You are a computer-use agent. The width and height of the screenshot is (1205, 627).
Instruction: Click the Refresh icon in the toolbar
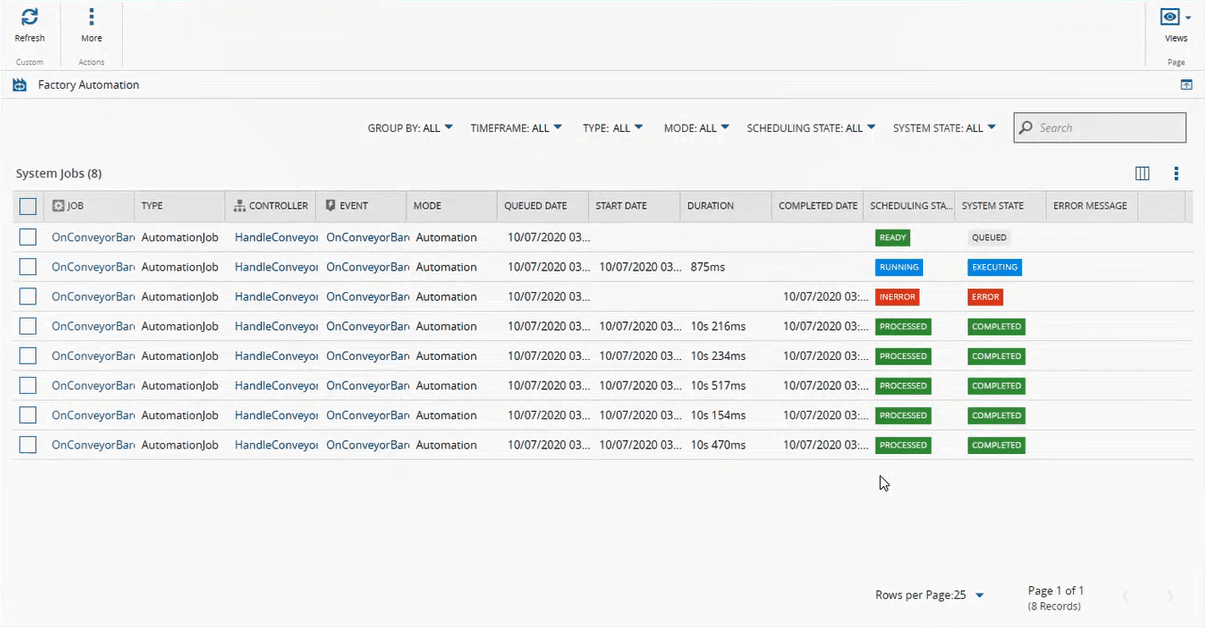[x=29, y=18]
